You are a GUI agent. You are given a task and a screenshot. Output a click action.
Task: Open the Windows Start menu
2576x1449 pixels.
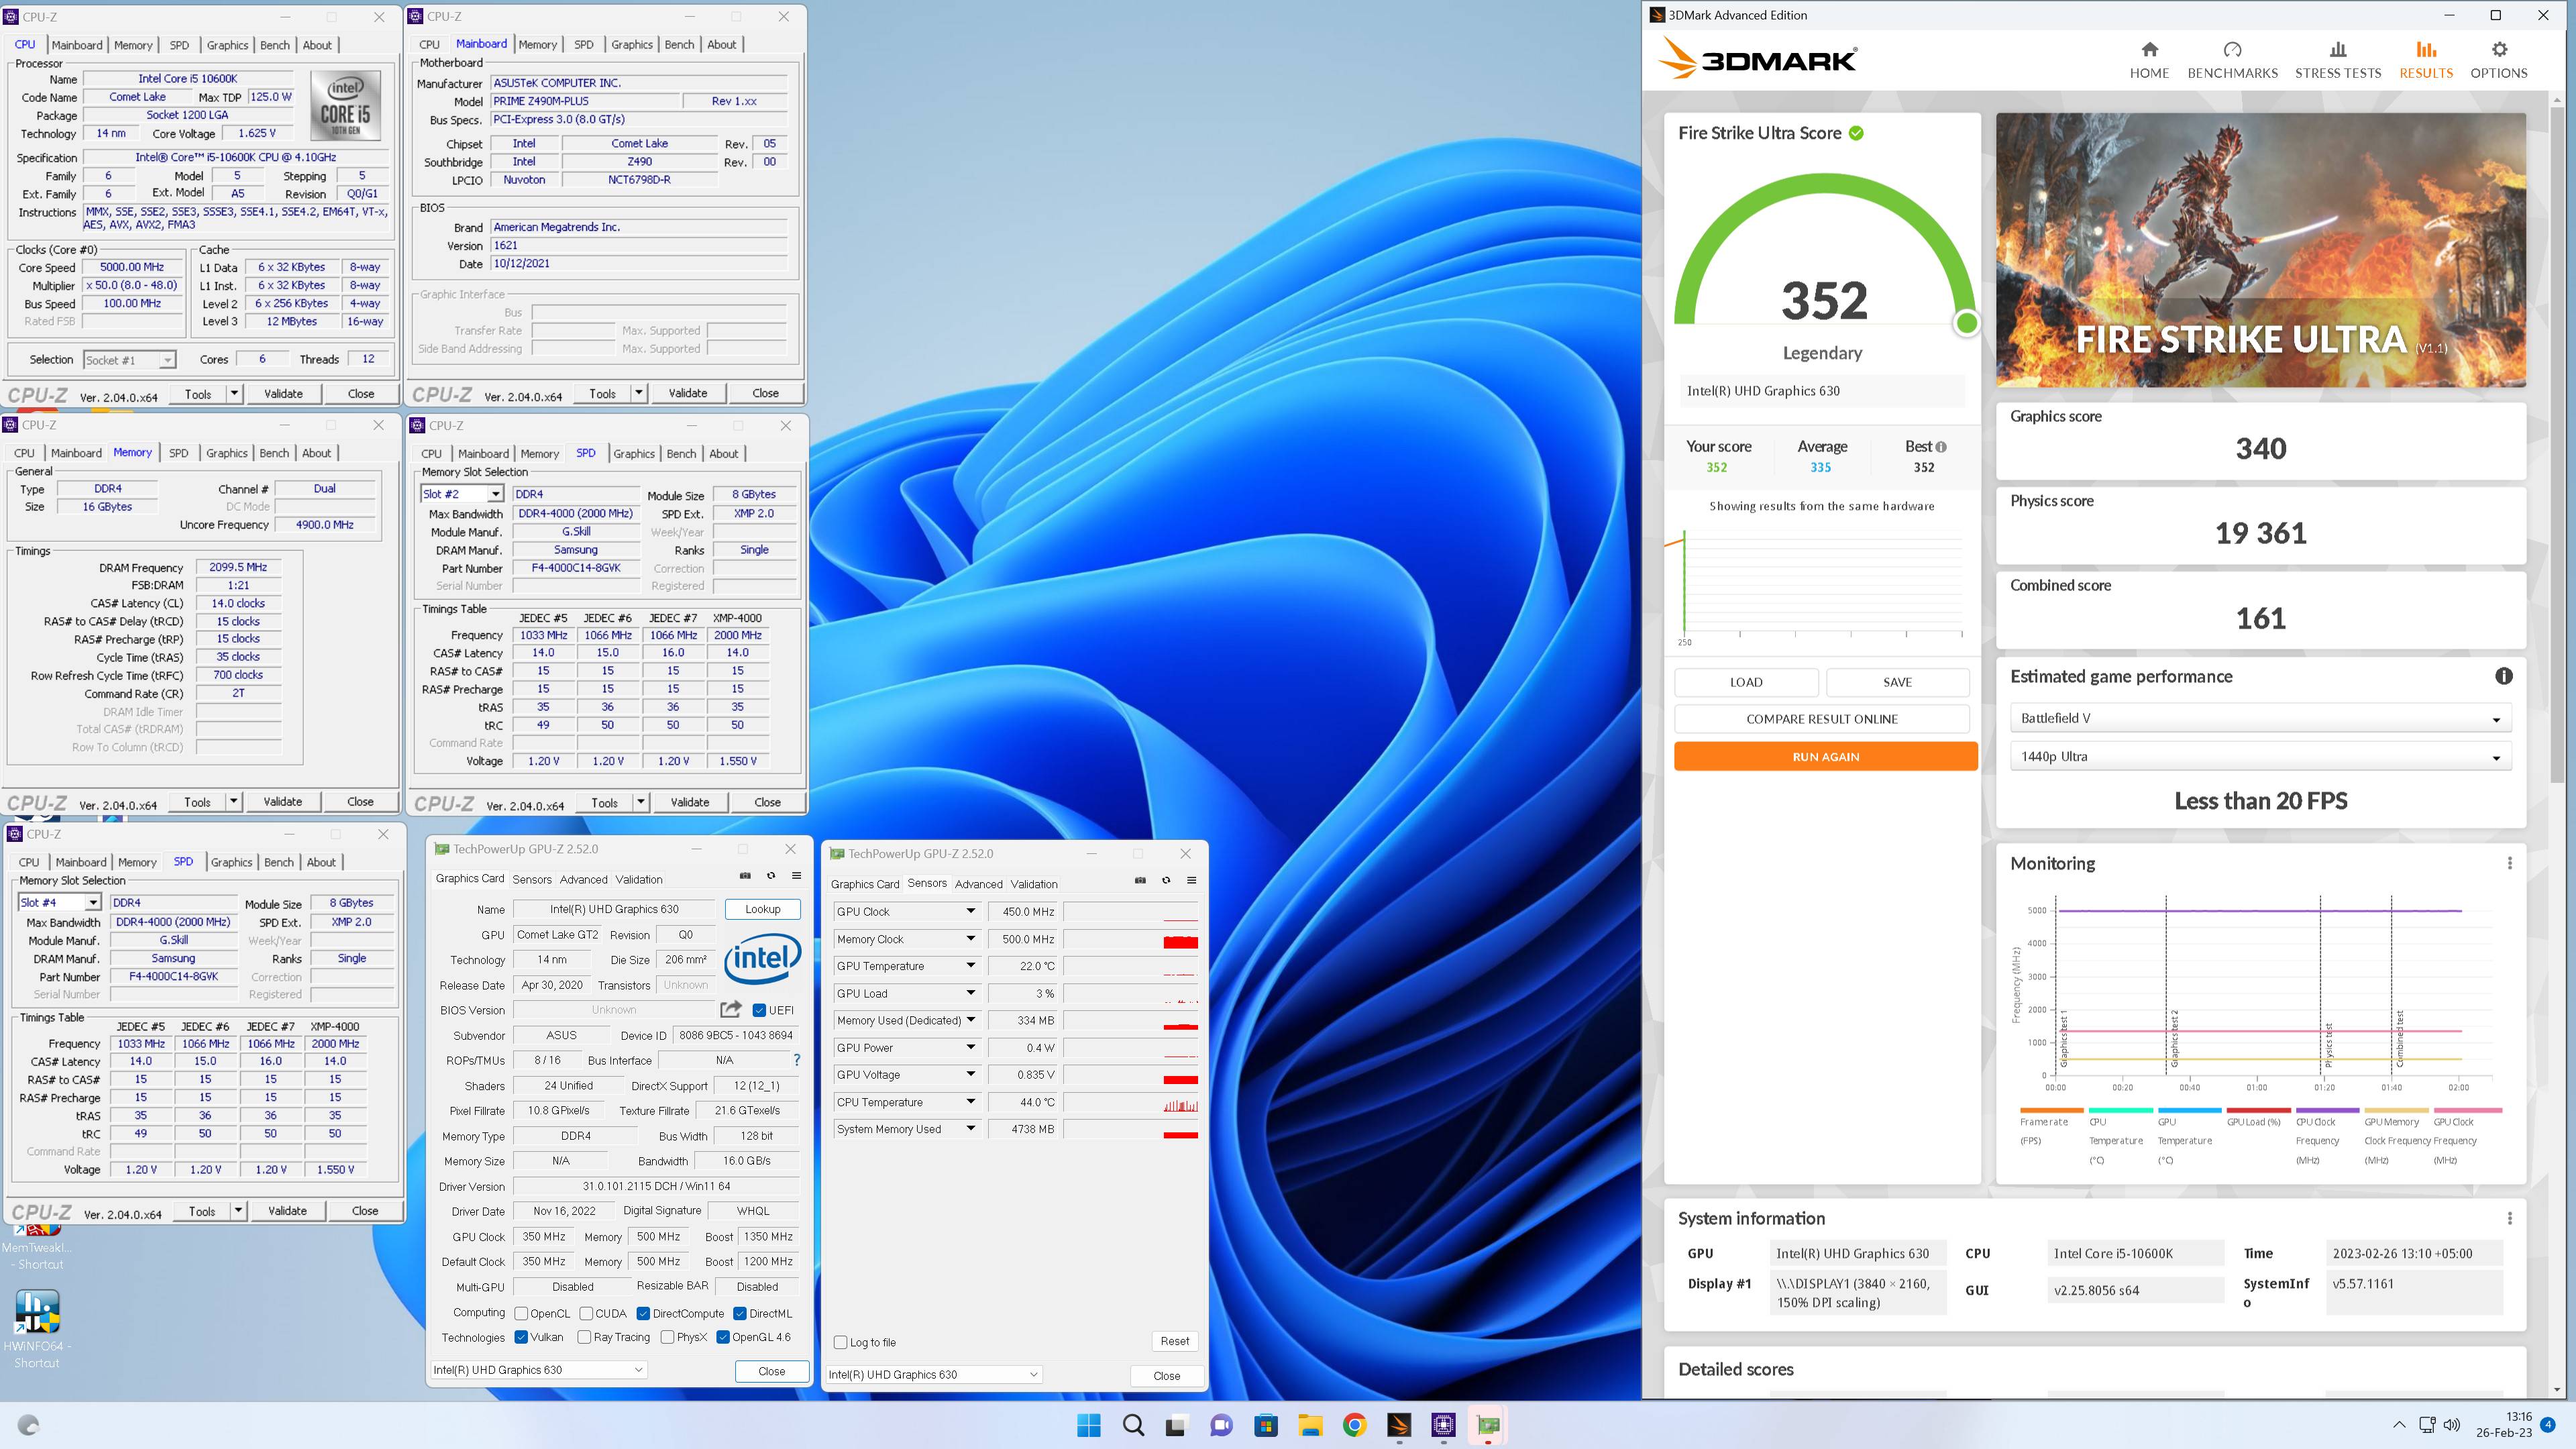click(1089, 1425)
